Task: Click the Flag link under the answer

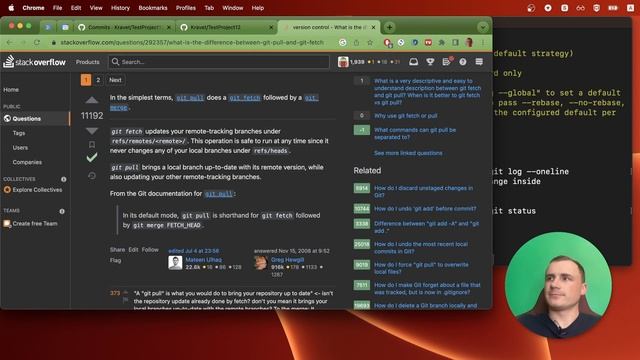Action: tap(116, 260)
